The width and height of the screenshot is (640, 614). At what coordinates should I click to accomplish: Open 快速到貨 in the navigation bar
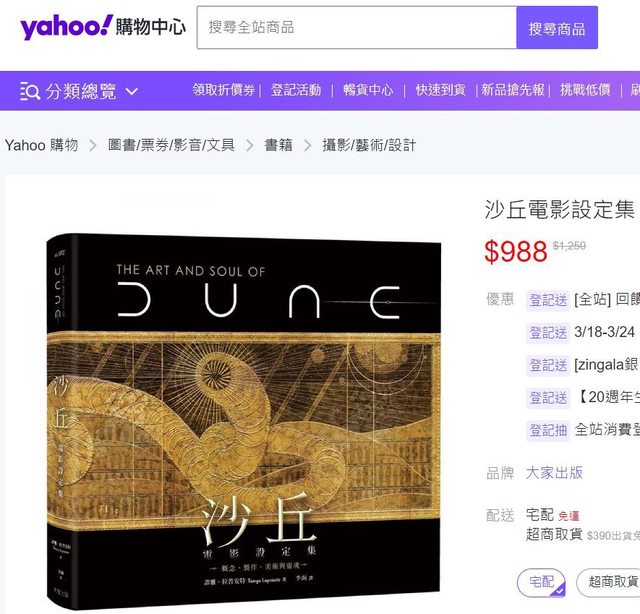click(x=440, y=90)
